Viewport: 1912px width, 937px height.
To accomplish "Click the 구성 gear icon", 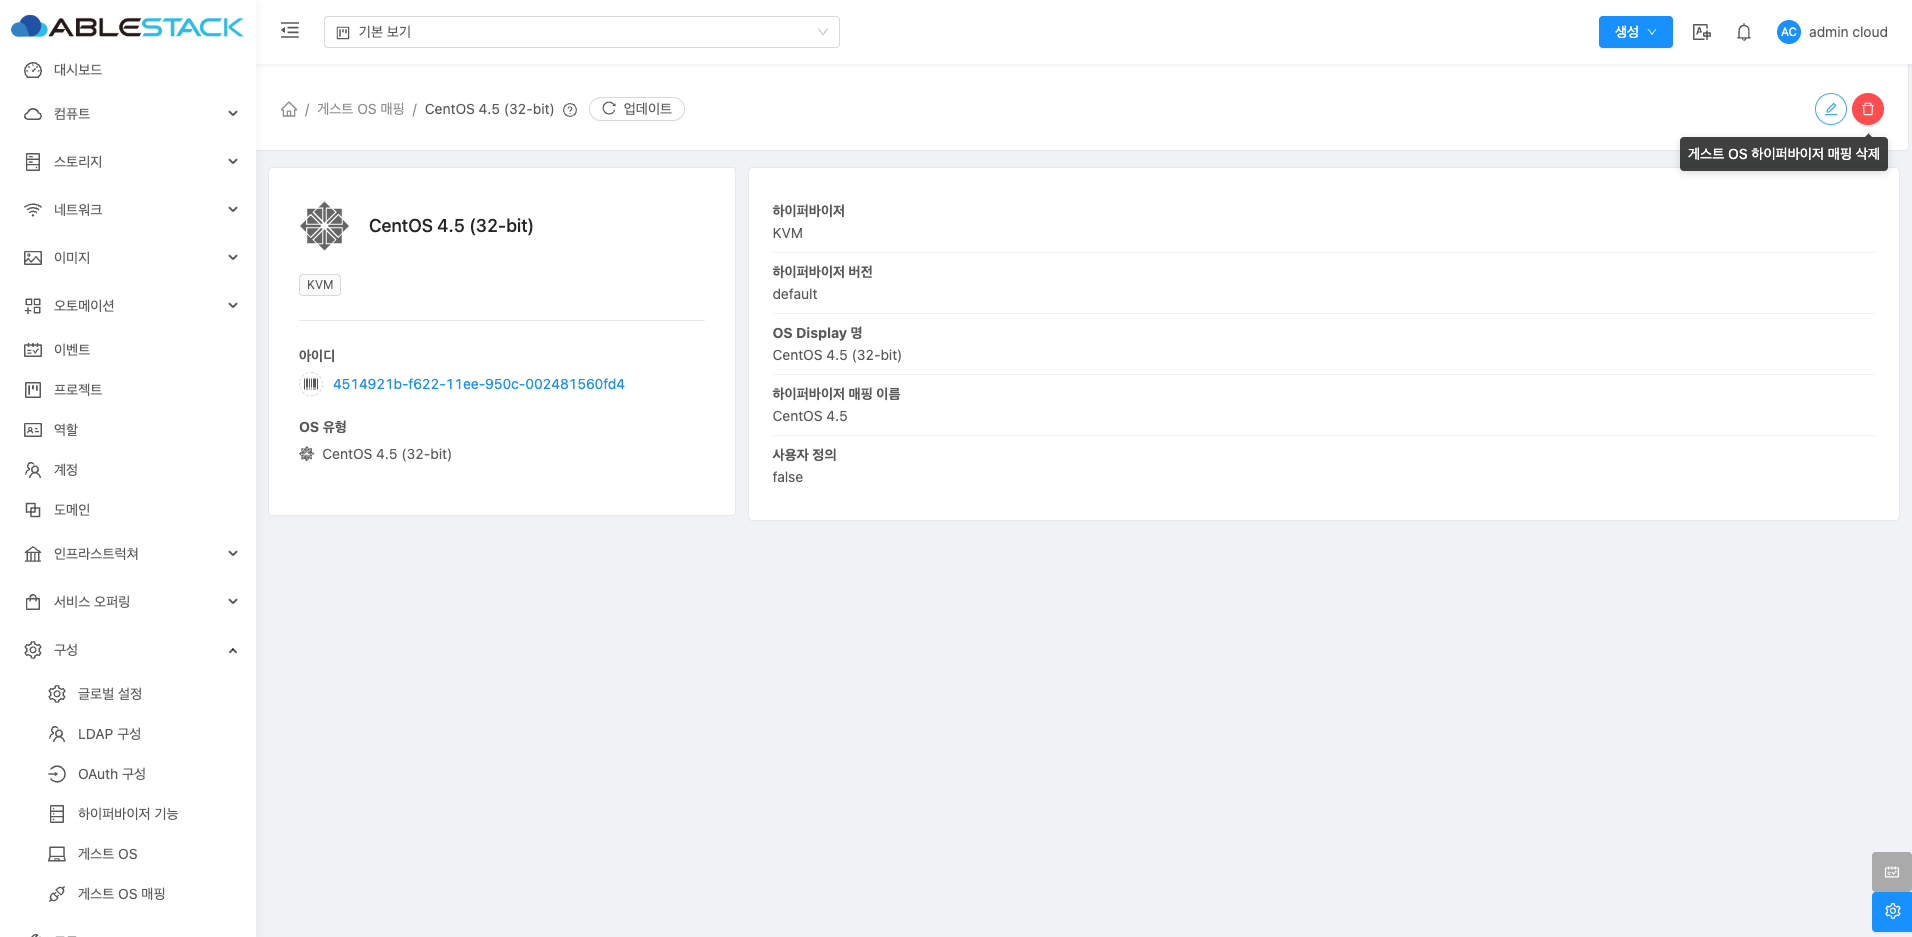I will tap(33, 650).
